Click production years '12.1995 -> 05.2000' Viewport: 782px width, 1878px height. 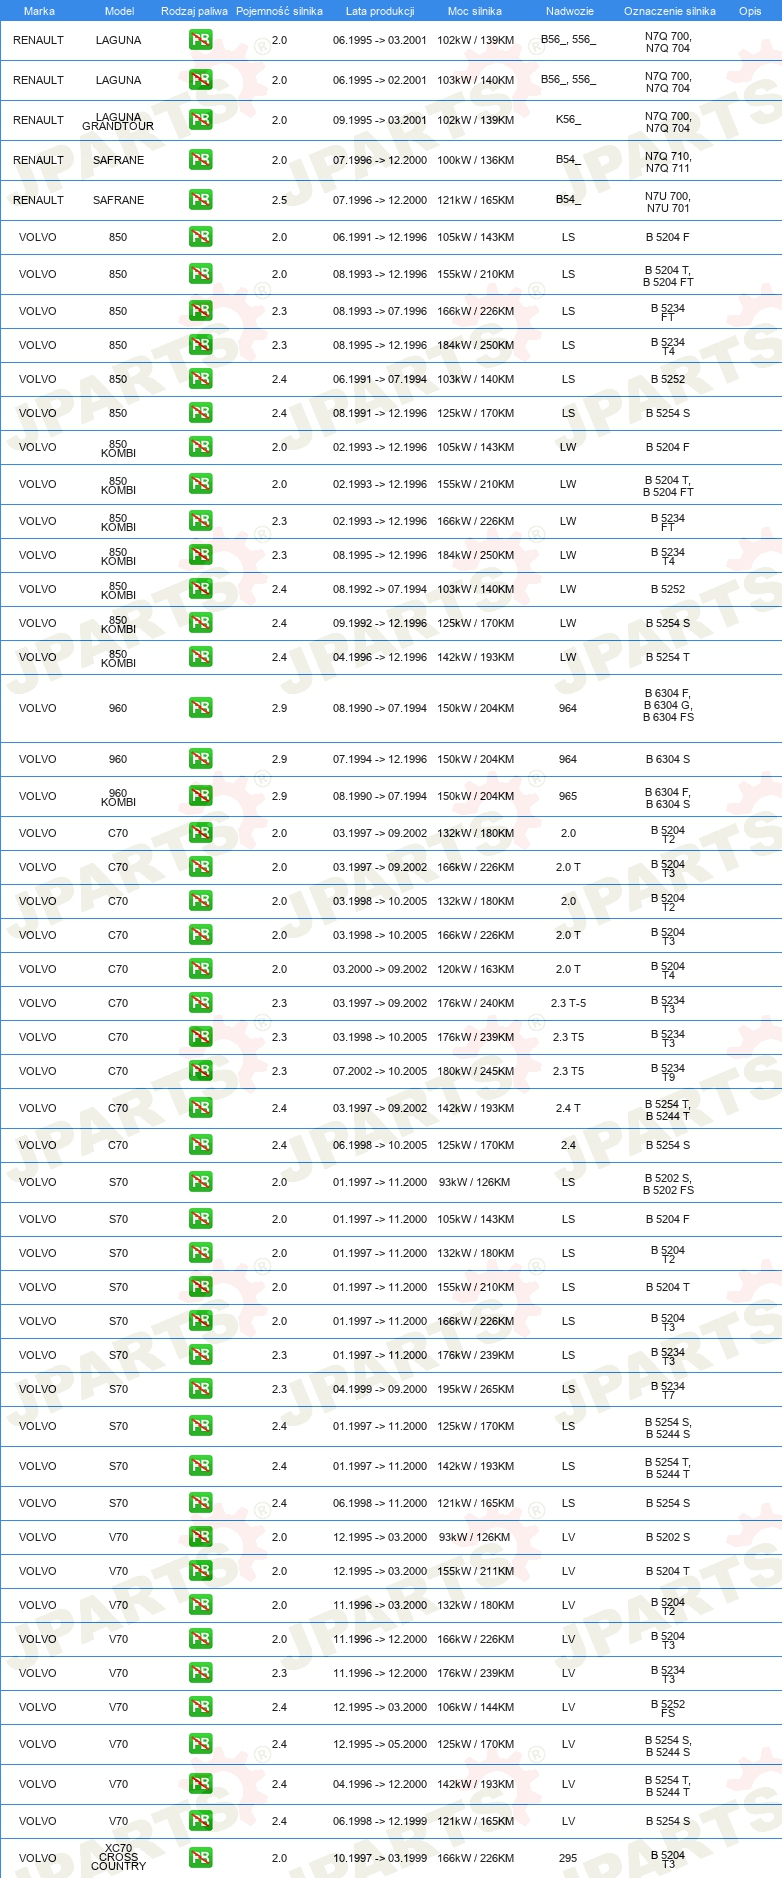[x=380, y=1744]
